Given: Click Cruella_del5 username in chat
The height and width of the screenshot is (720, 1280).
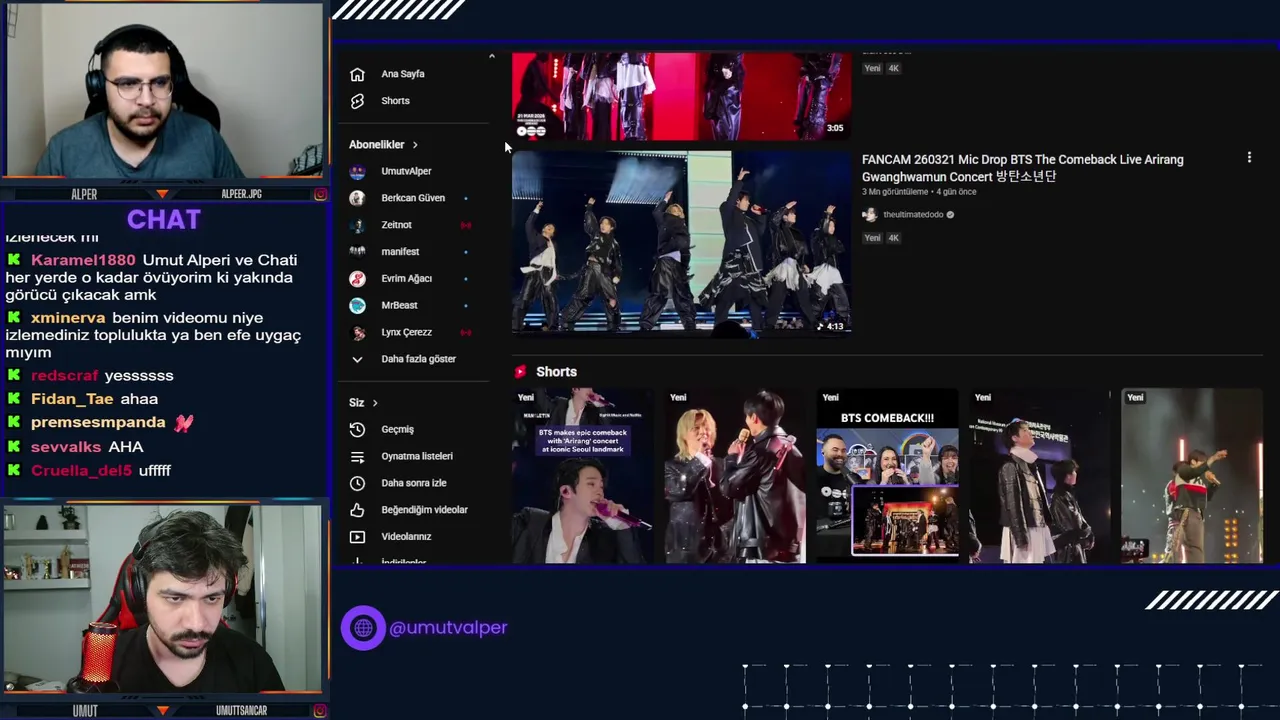Looking at the screenshot, I should point(81,470).
